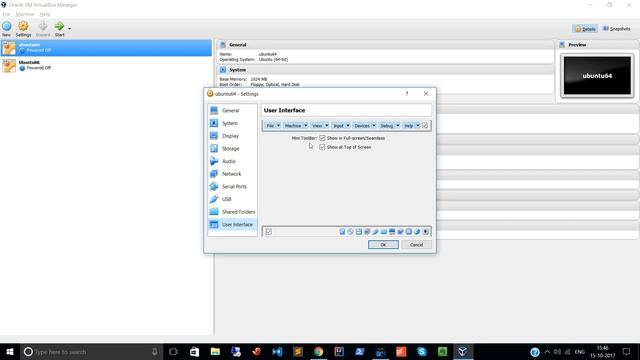The width and height of the screenshot is (640, 360).
Task: Expand File dropdown in menu bar editor
Action: click(x=278, y=126)
